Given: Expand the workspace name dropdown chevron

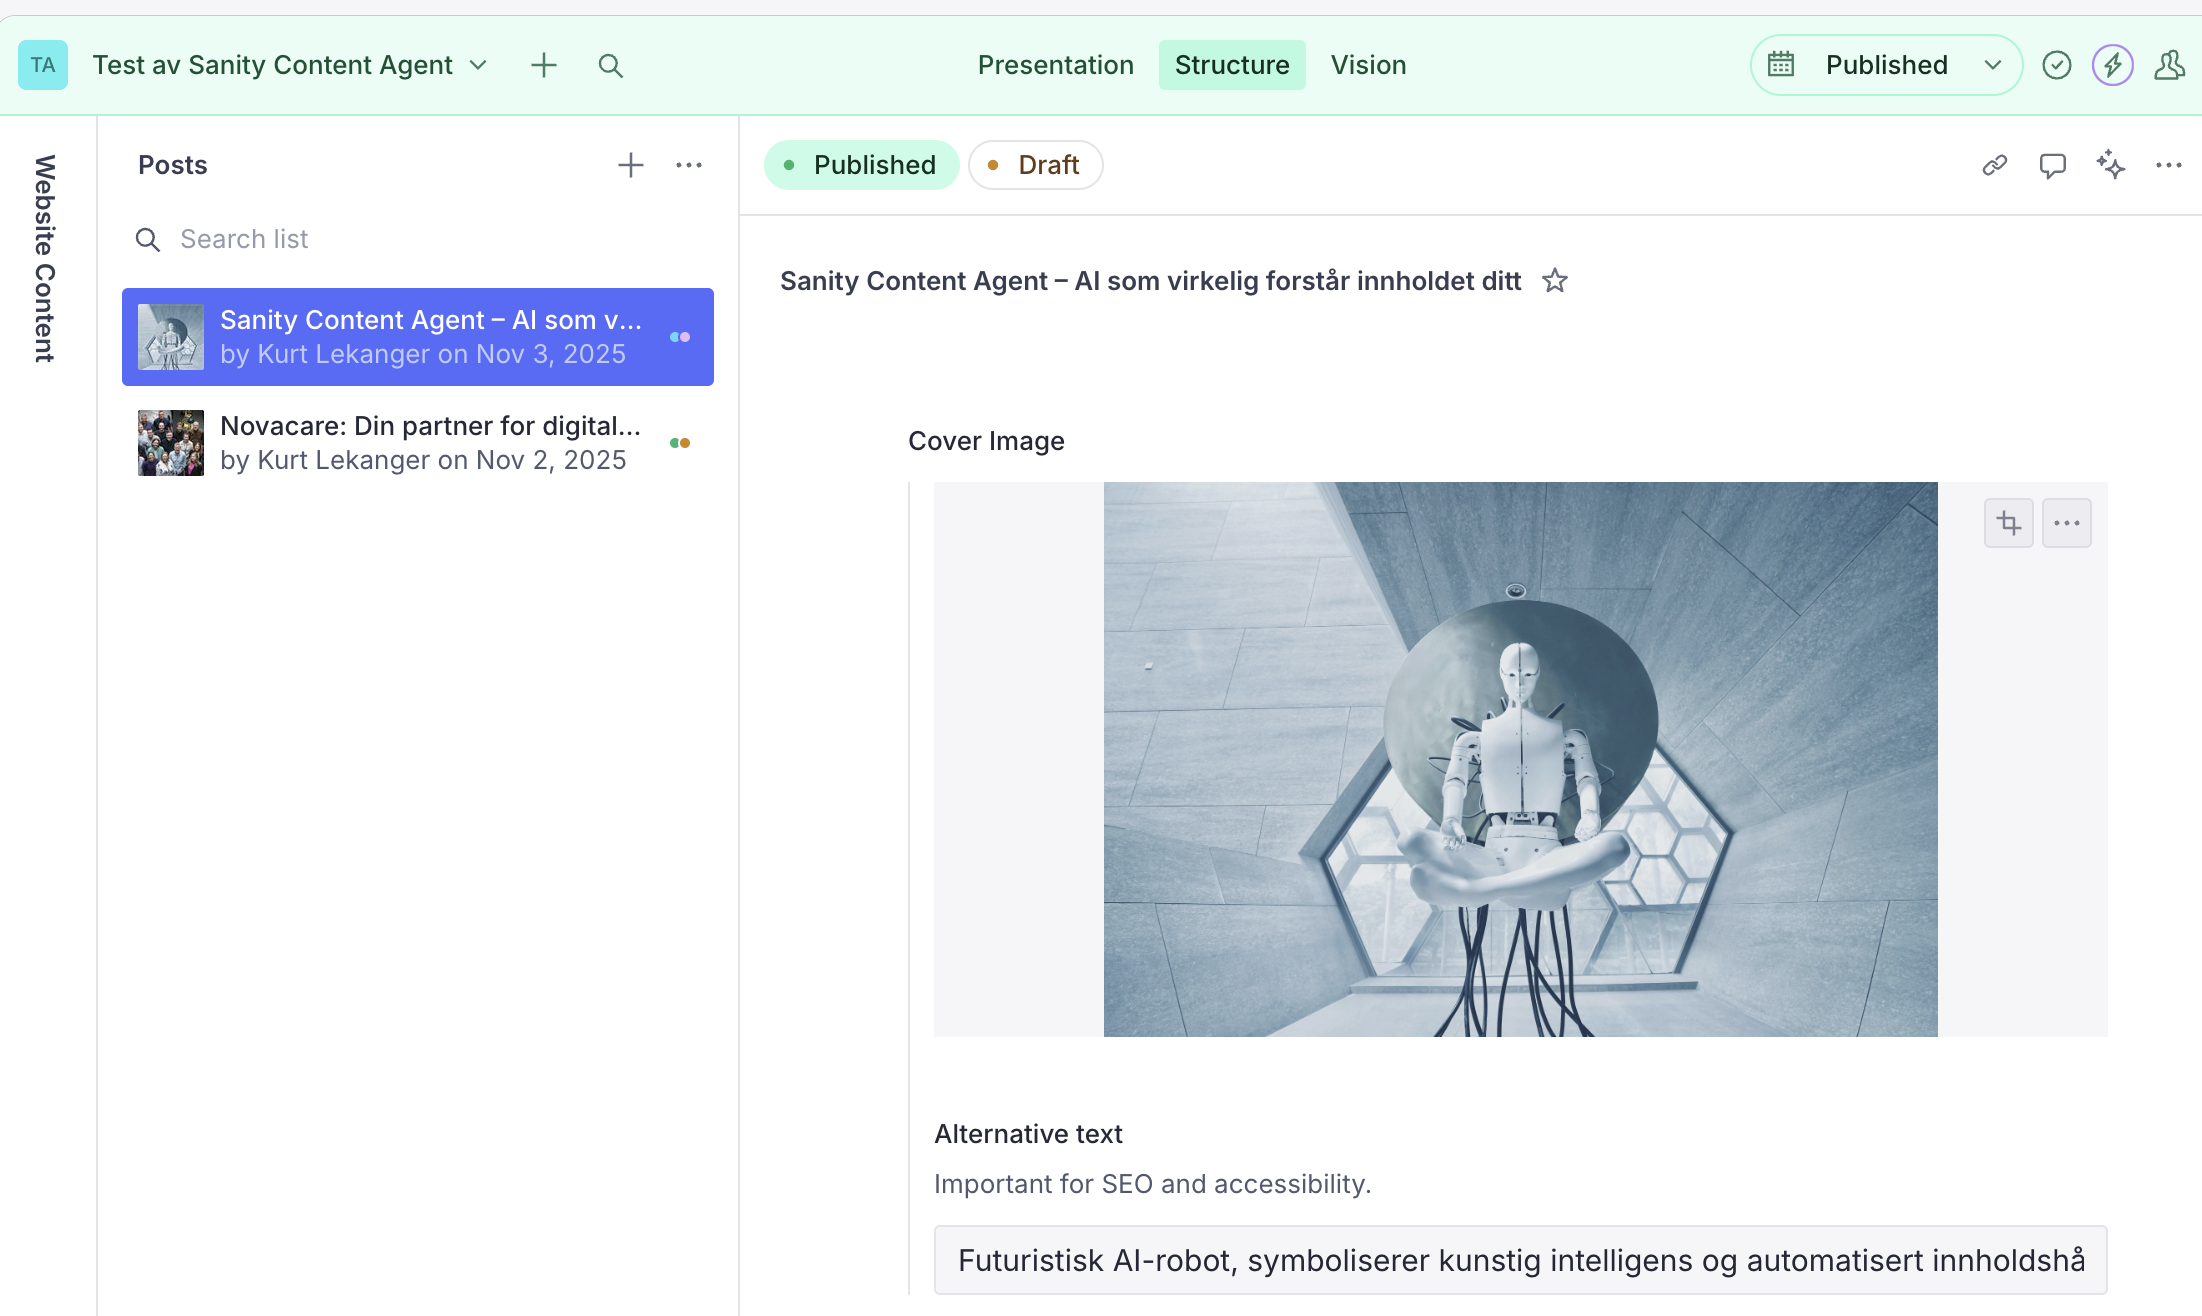Looking at the screenshot, I should pyautogui.click(x=478, y=66).
